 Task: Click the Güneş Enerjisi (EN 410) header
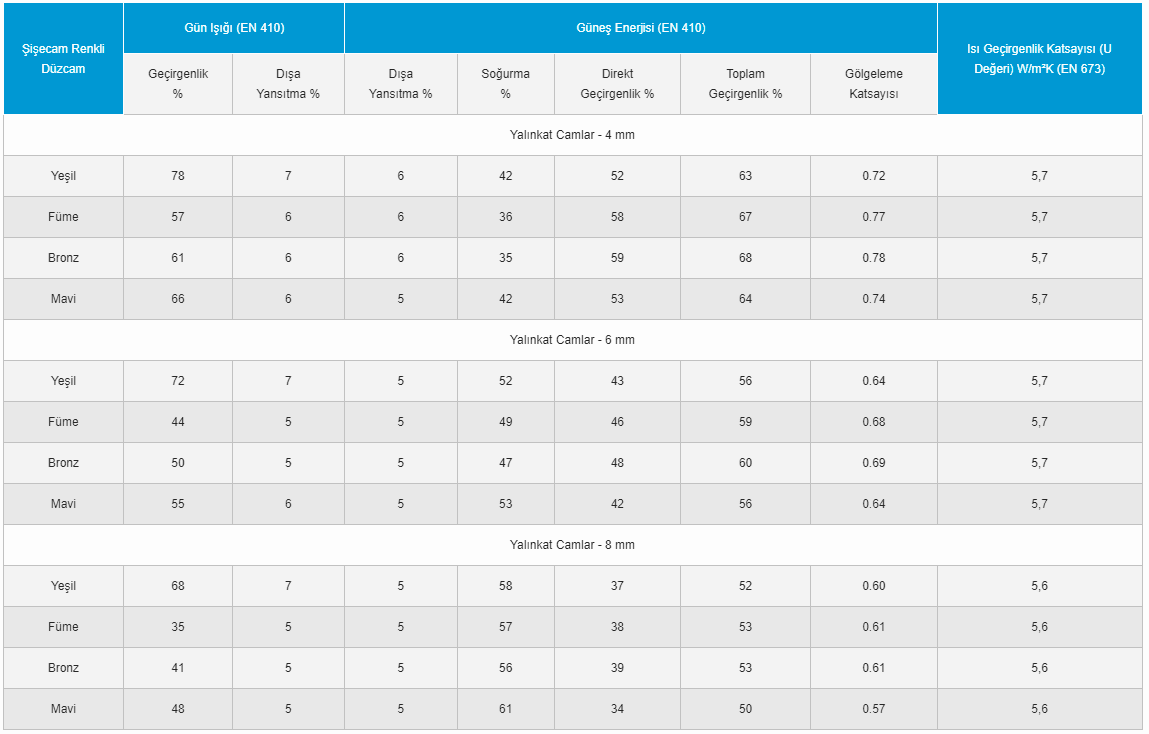(x=641, y=28)
